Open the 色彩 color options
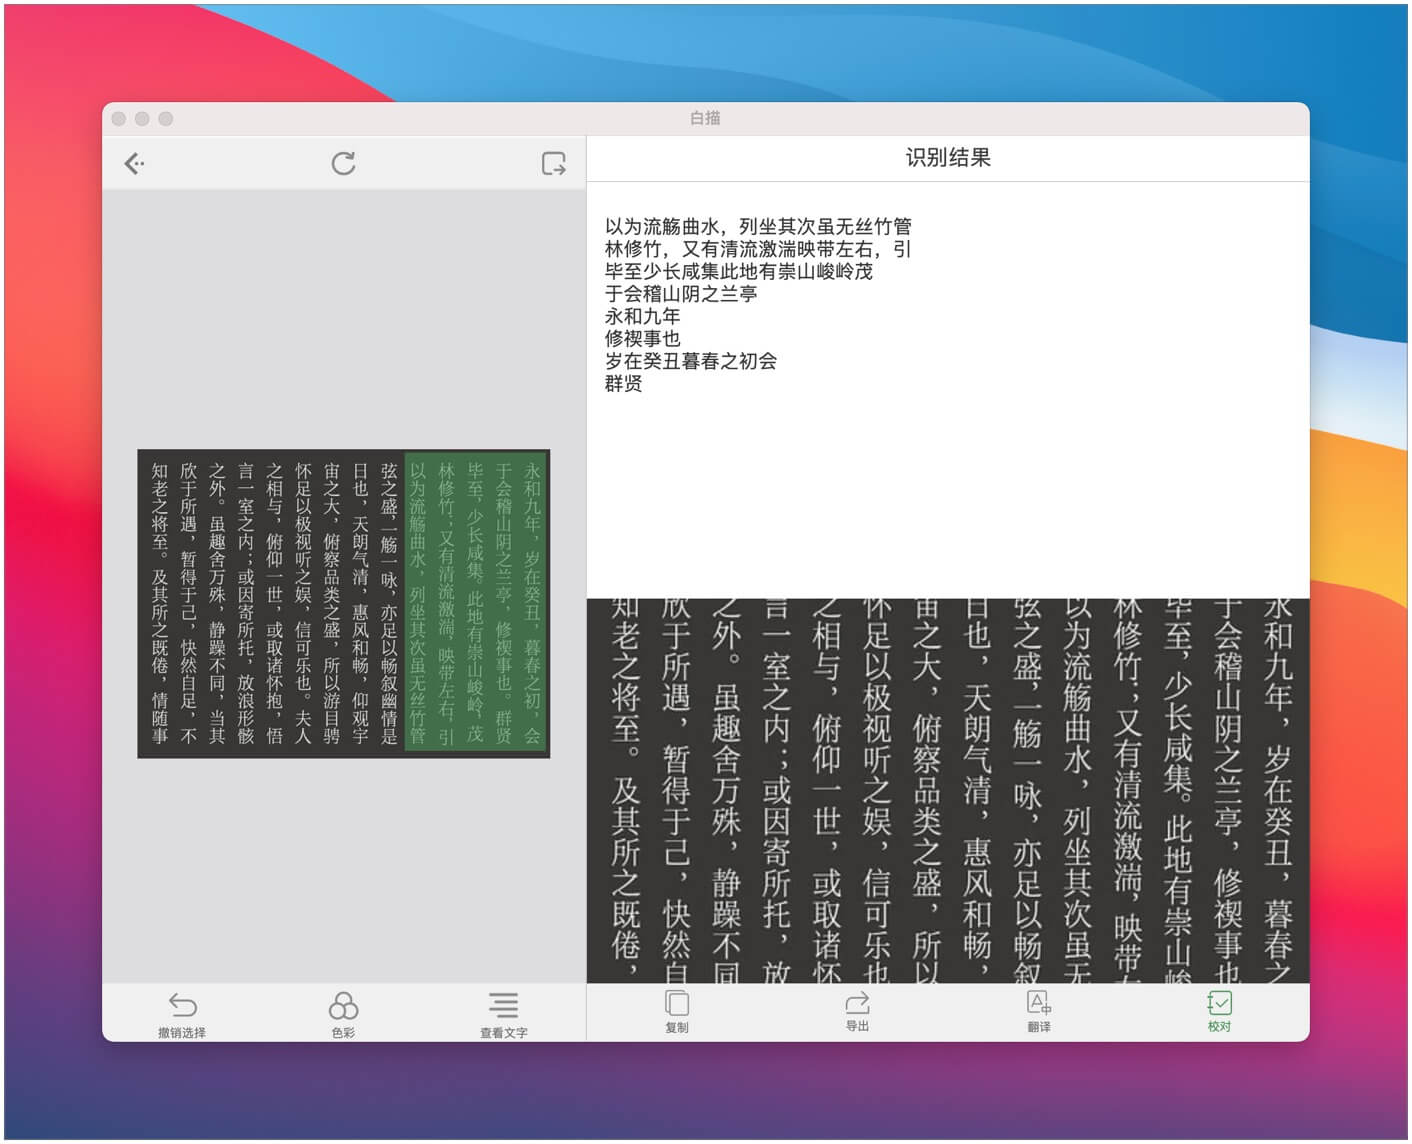Image resolution: width=1412 pixels, height=1144 pixels. (343, 1013)
